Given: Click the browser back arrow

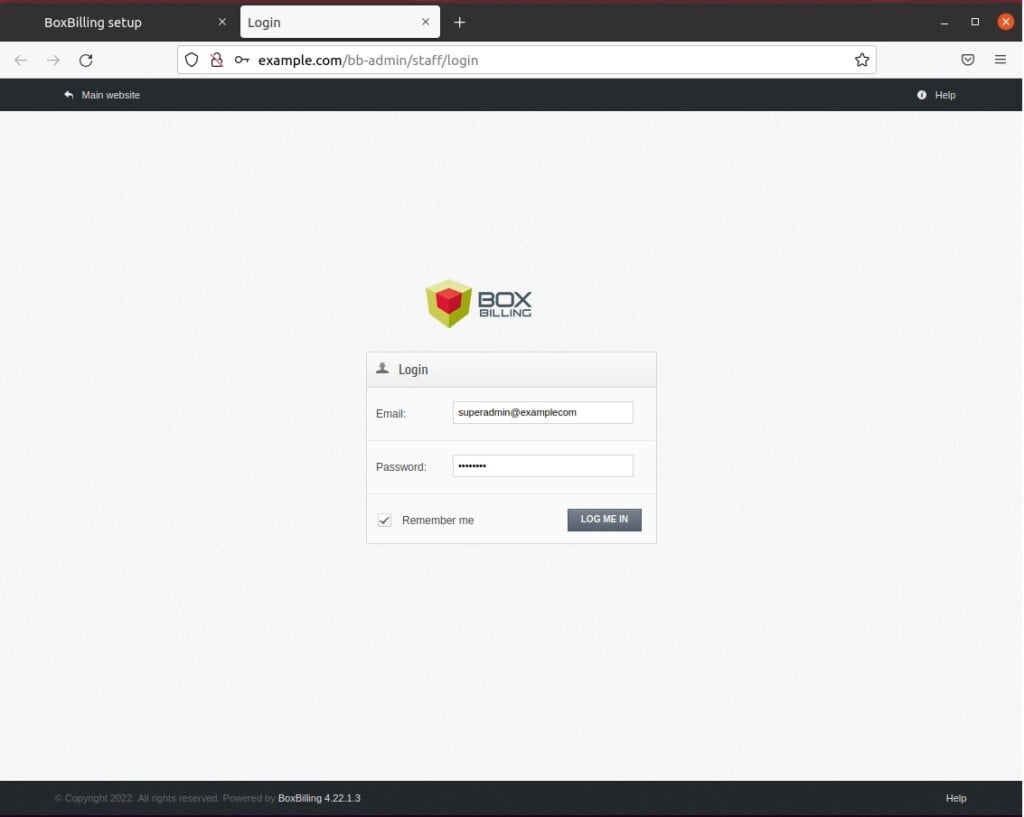Looking at the screenshot, I should (x=21, y=60).
